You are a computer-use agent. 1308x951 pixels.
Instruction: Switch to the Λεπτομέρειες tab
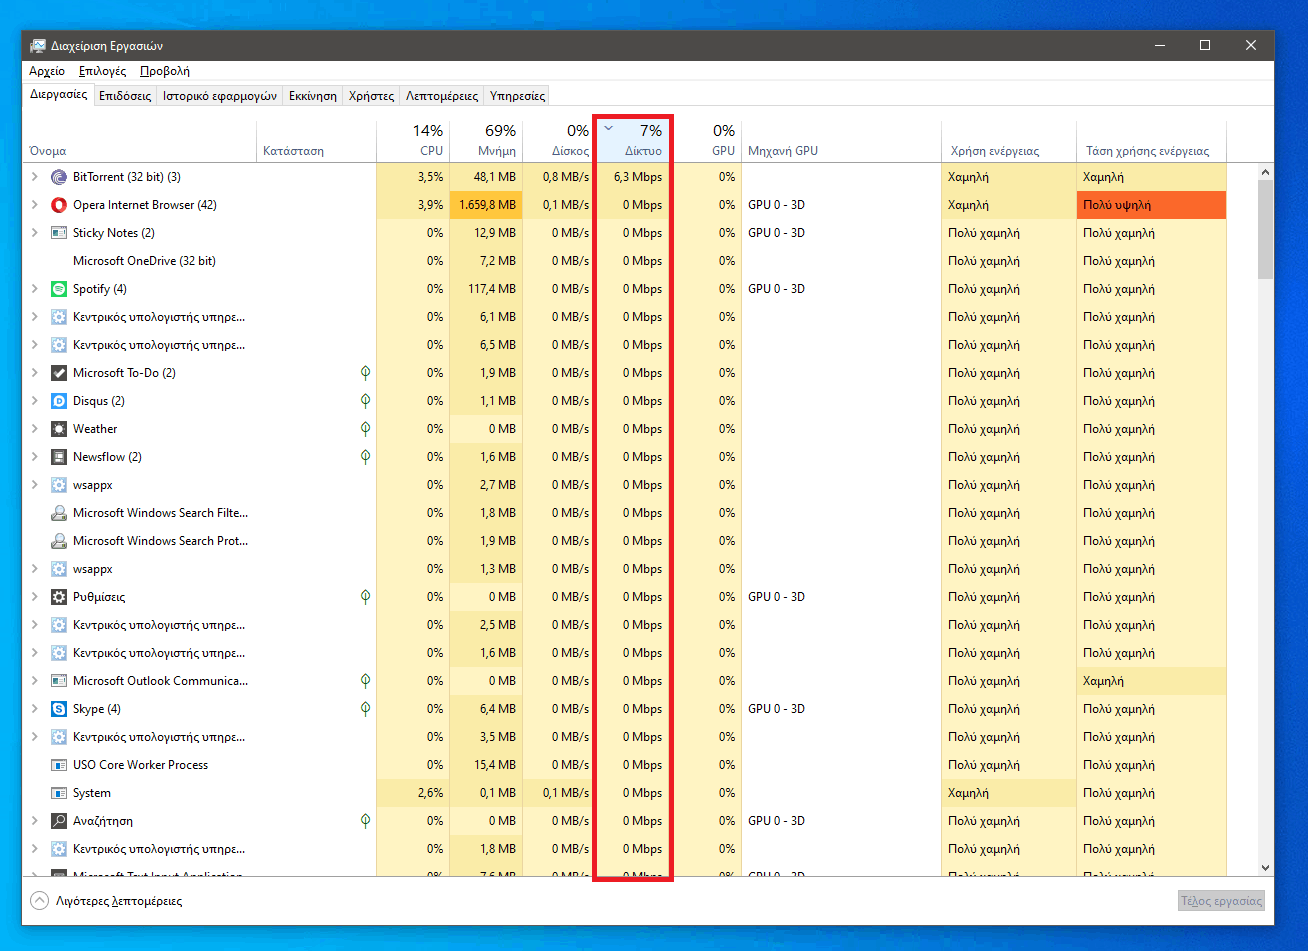pyautogui.click(x=442, y=96)
